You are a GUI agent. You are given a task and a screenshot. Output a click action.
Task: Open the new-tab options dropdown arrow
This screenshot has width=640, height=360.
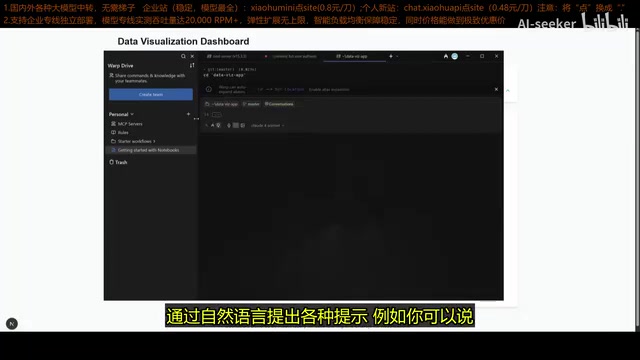pyautogui.click(x=397, y=56)
